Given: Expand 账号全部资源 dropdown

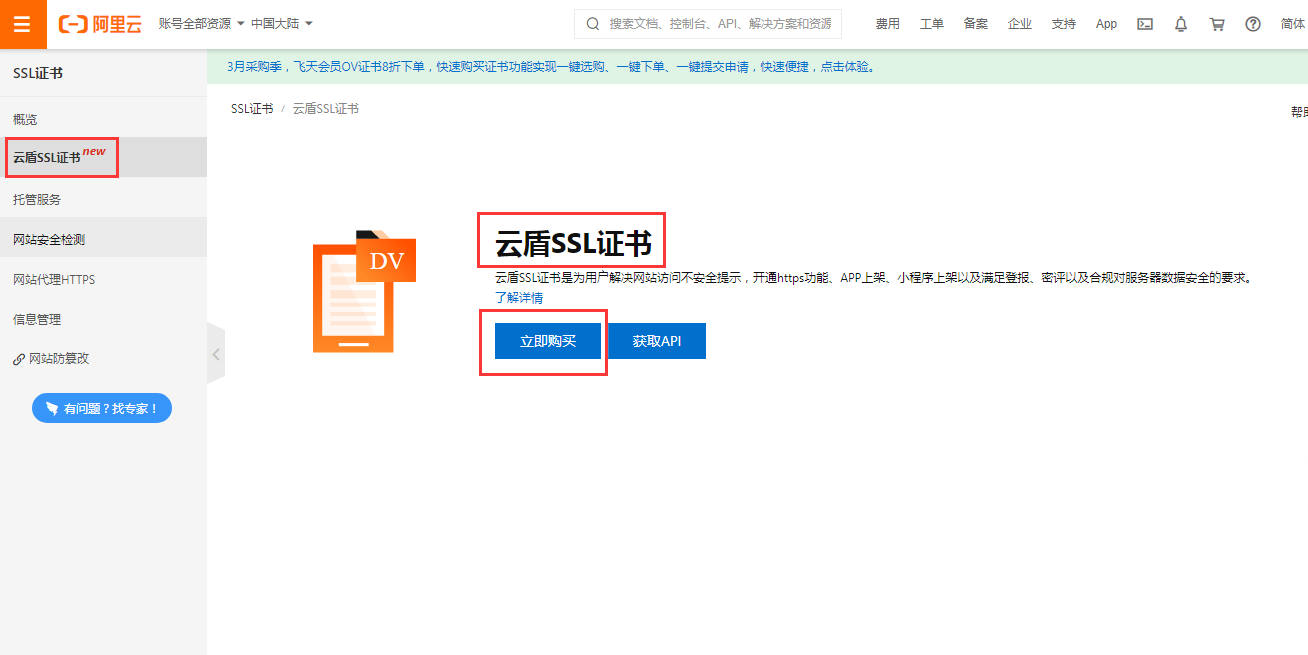Looking at the screenshot, I should tap(202, 24).
